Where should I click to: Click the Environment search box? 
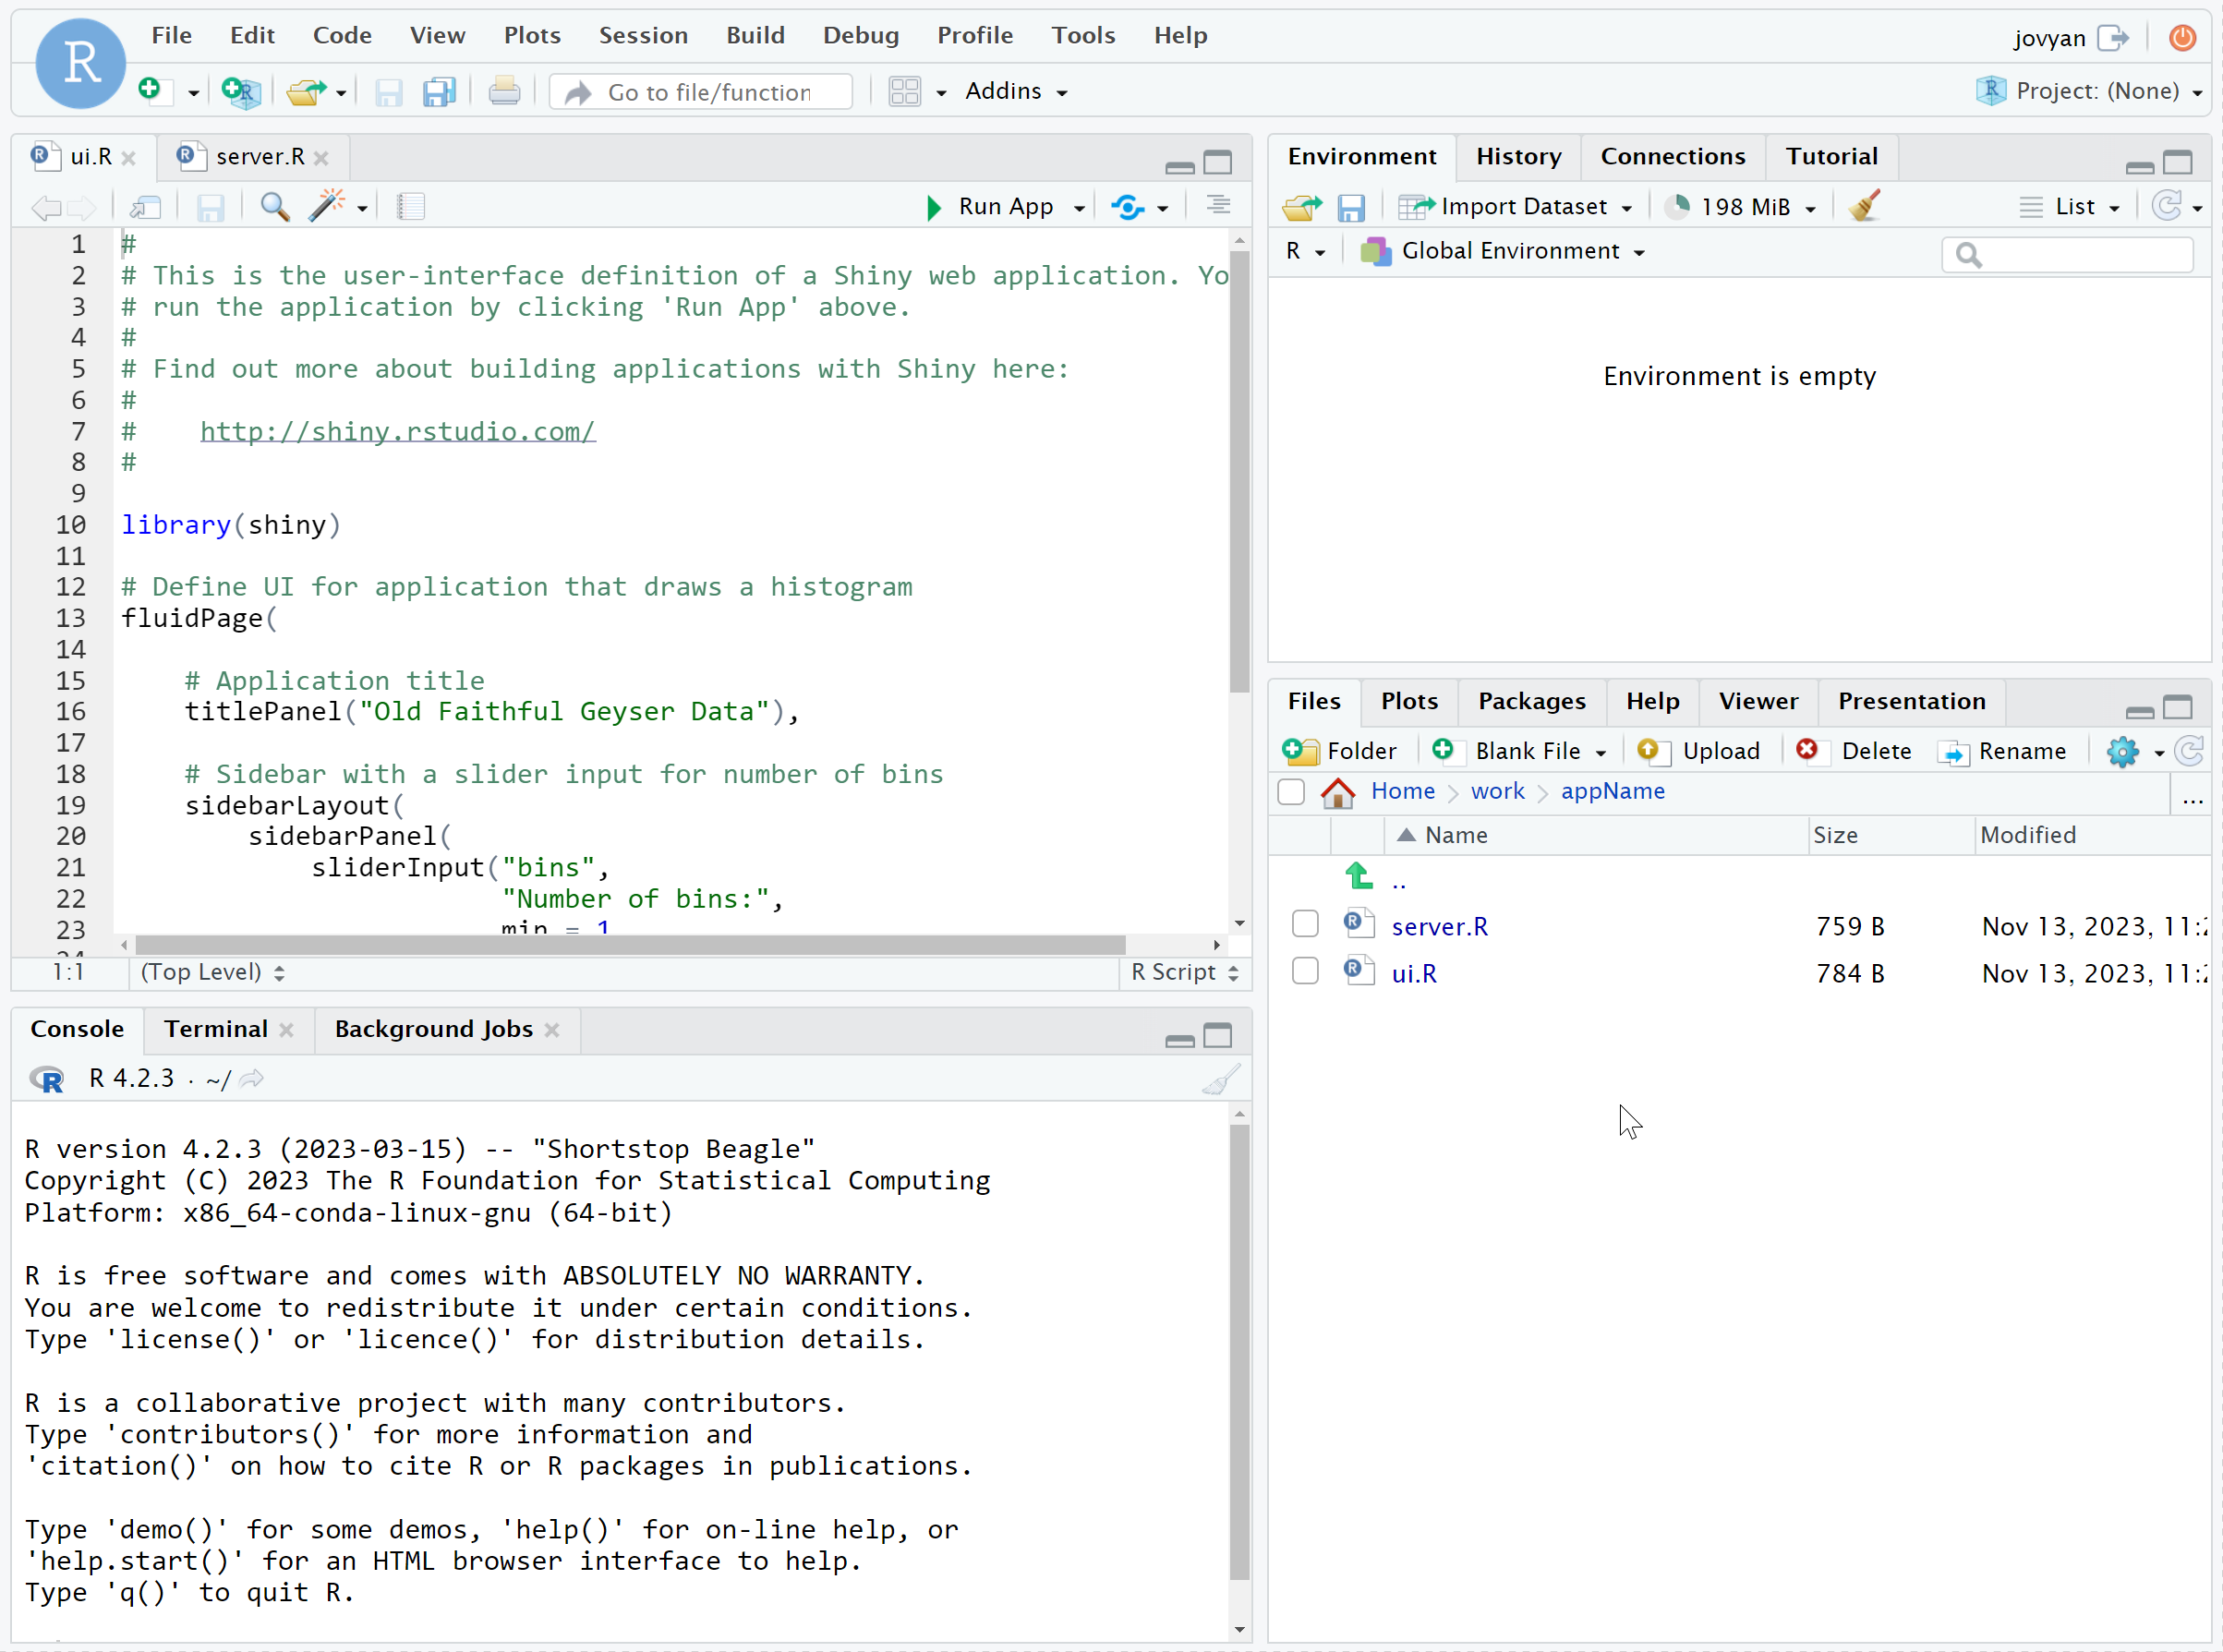click(2067, 255)
